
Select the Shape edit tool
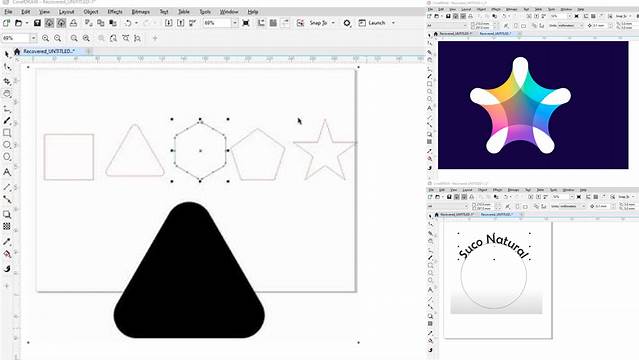click(x=7, y=67)
